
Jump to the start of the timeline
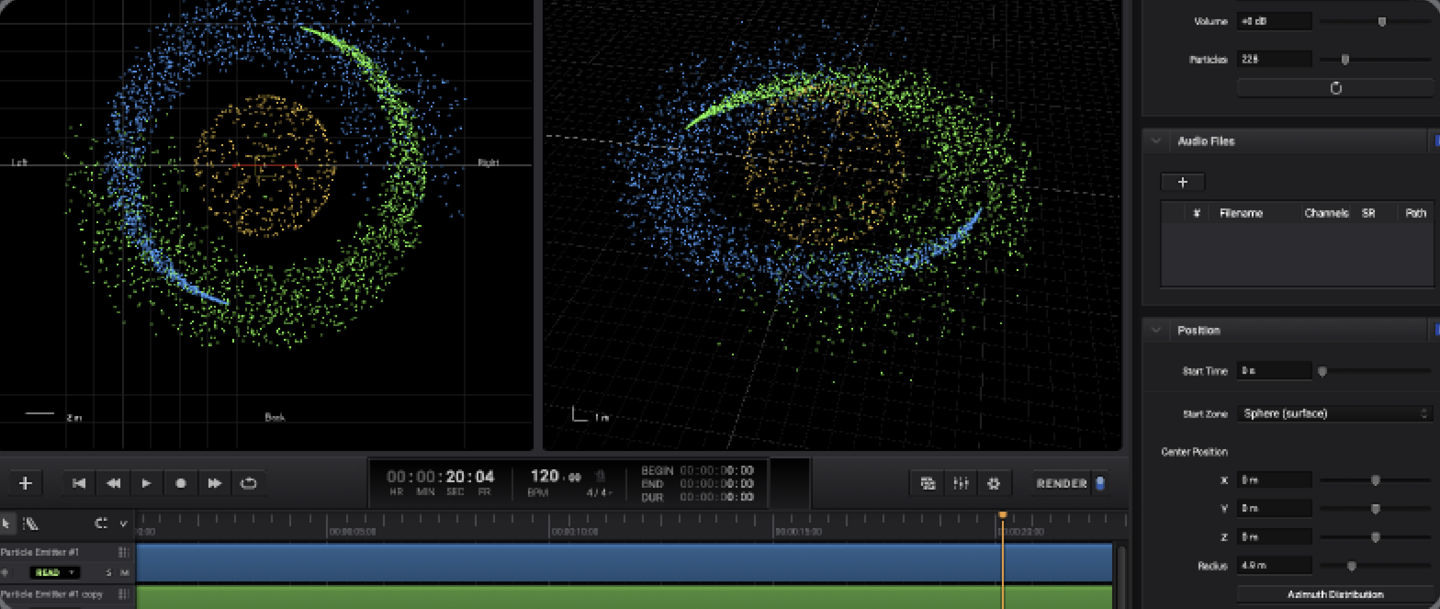pos(79,483)
